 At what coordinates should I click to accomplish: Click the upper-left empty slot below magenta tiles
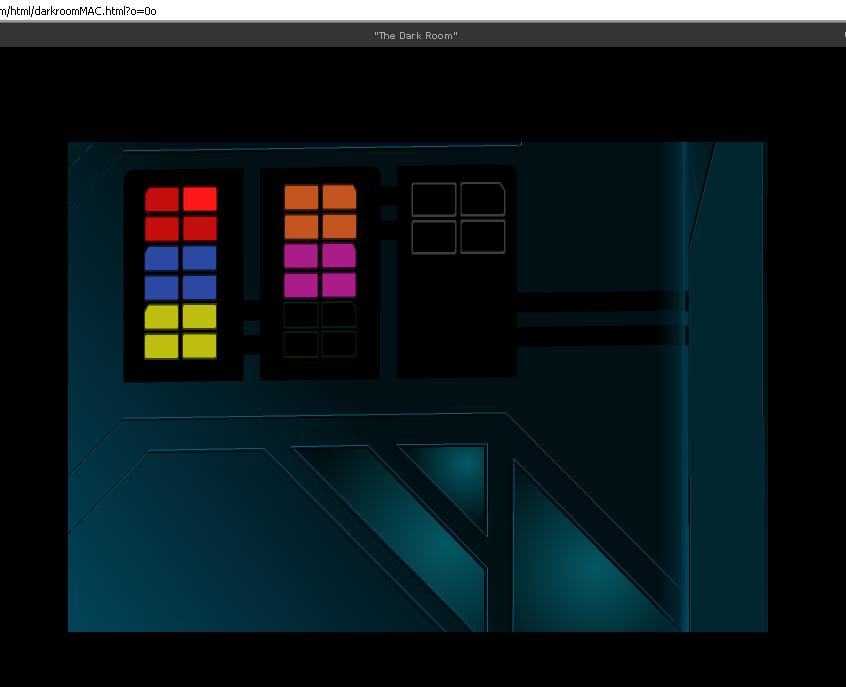coord(301,315)
